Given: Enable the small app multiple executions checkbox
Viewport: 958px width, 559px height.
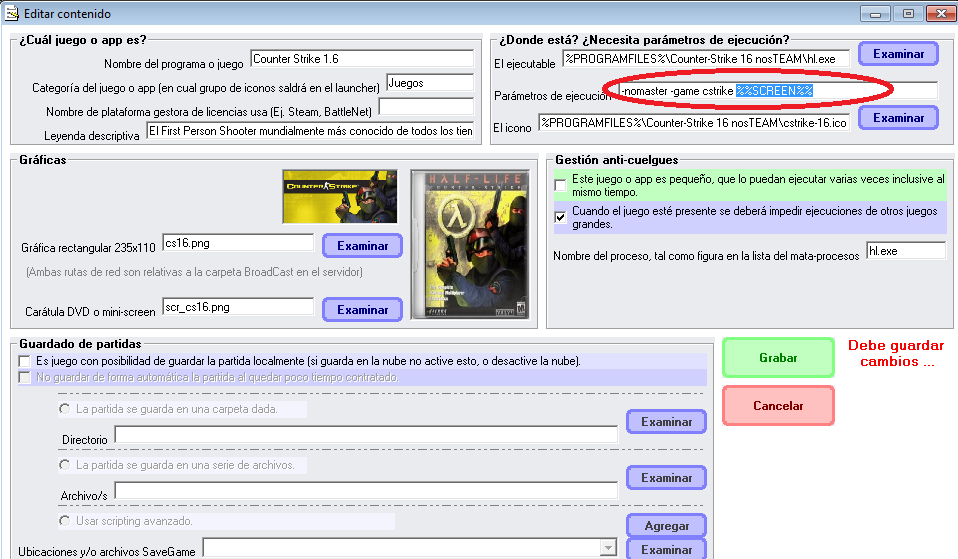Looking at the screenshot, I should pyautogui.click(x=560, y=185).
